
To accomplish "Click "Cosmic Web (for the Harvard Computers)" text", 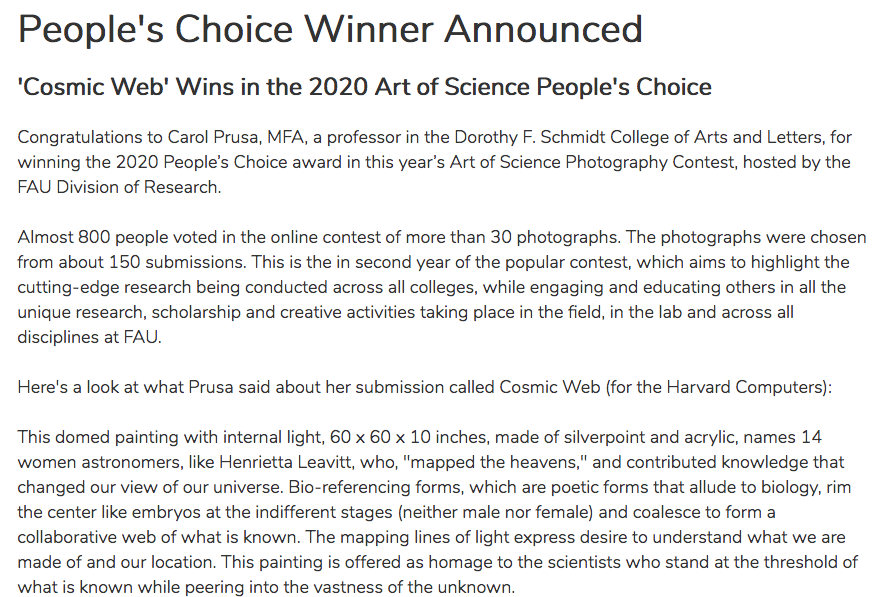I will pyautogui.click(x=665, y=387).
